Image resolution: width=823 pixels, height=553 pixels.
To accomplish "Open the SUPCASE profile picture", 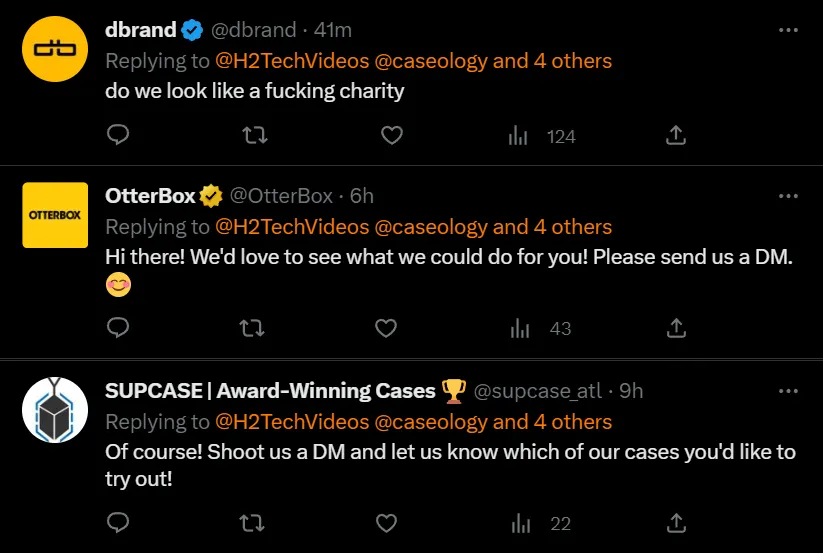I will point(56,410).
